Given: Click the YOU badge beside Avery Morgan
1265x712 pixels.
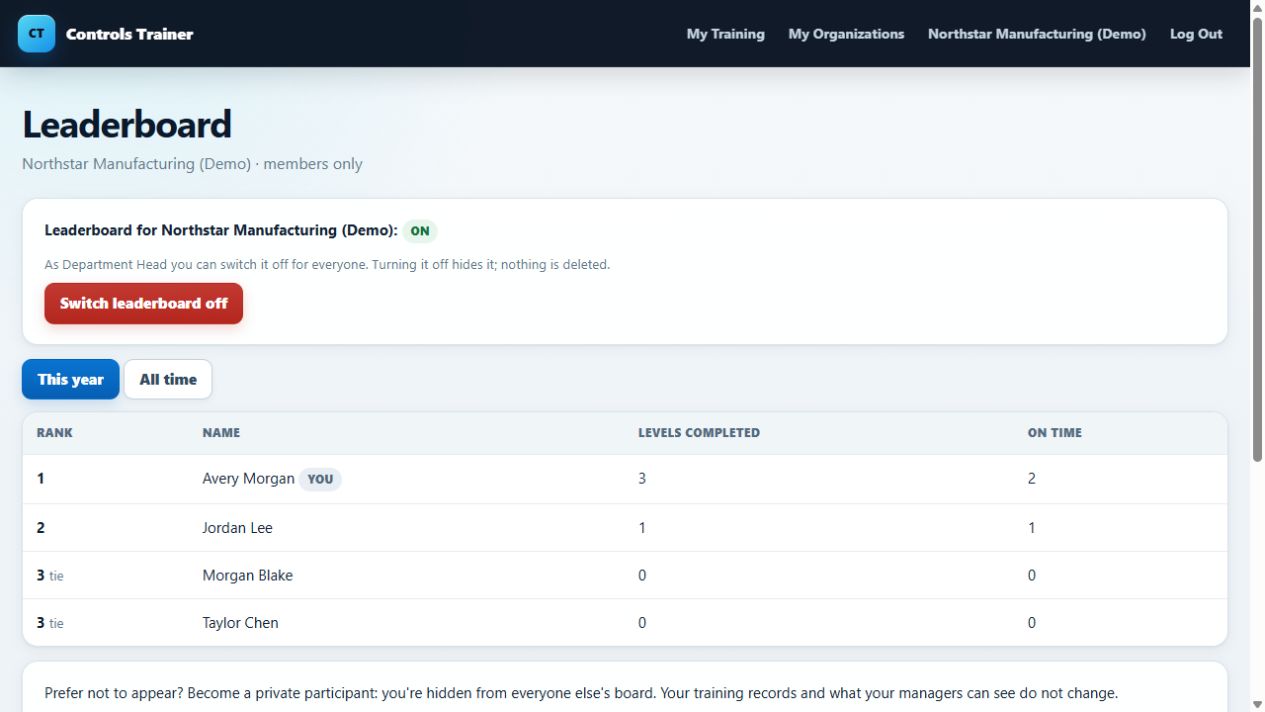Looking at the screenshot, I should pos(320,479).
